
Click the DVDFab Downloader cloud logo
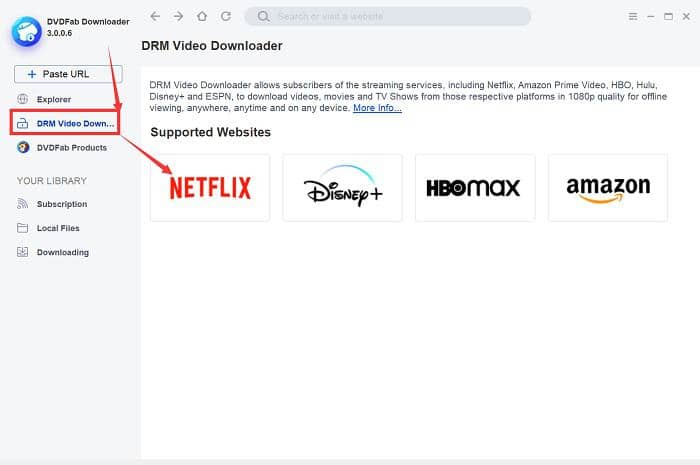[x=26, y=32]
